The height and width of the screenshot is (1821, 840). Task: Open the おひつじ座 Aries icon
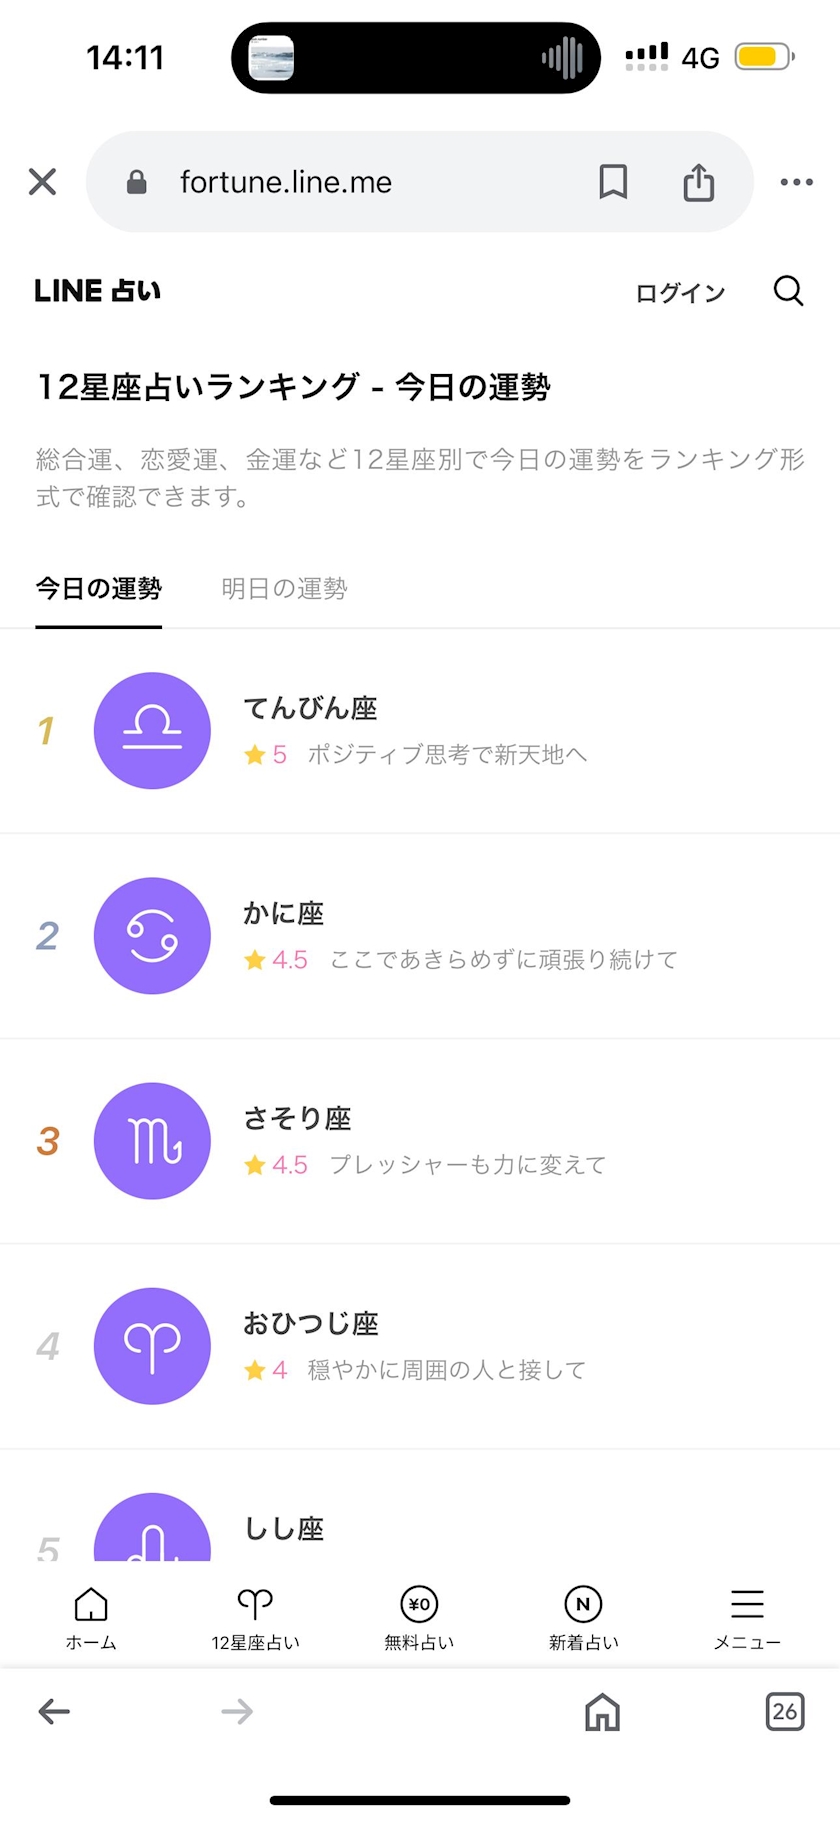152,1346
